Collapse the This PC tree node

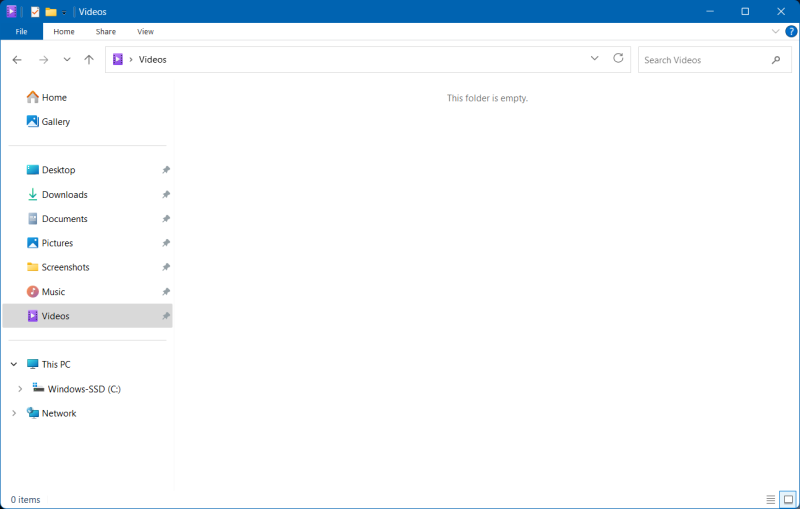pos(14,365)
